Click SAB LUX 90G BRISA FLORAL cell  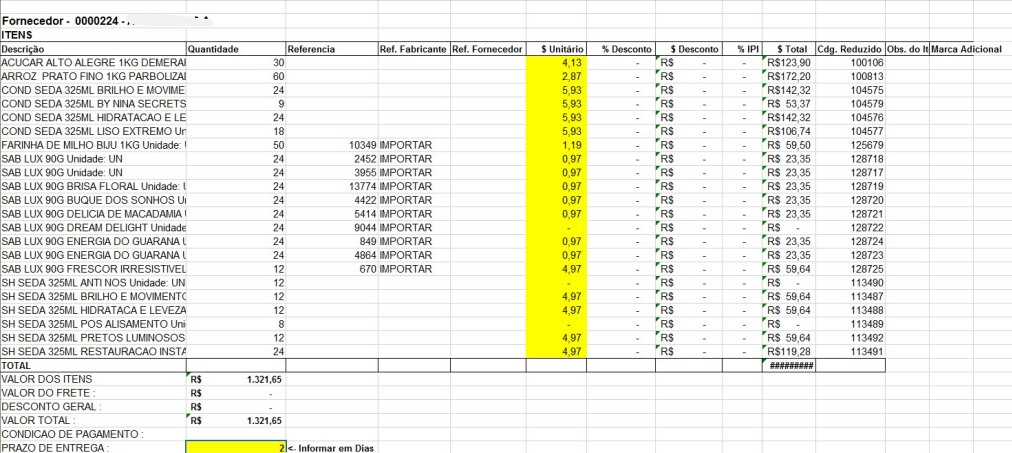point(93,186)
